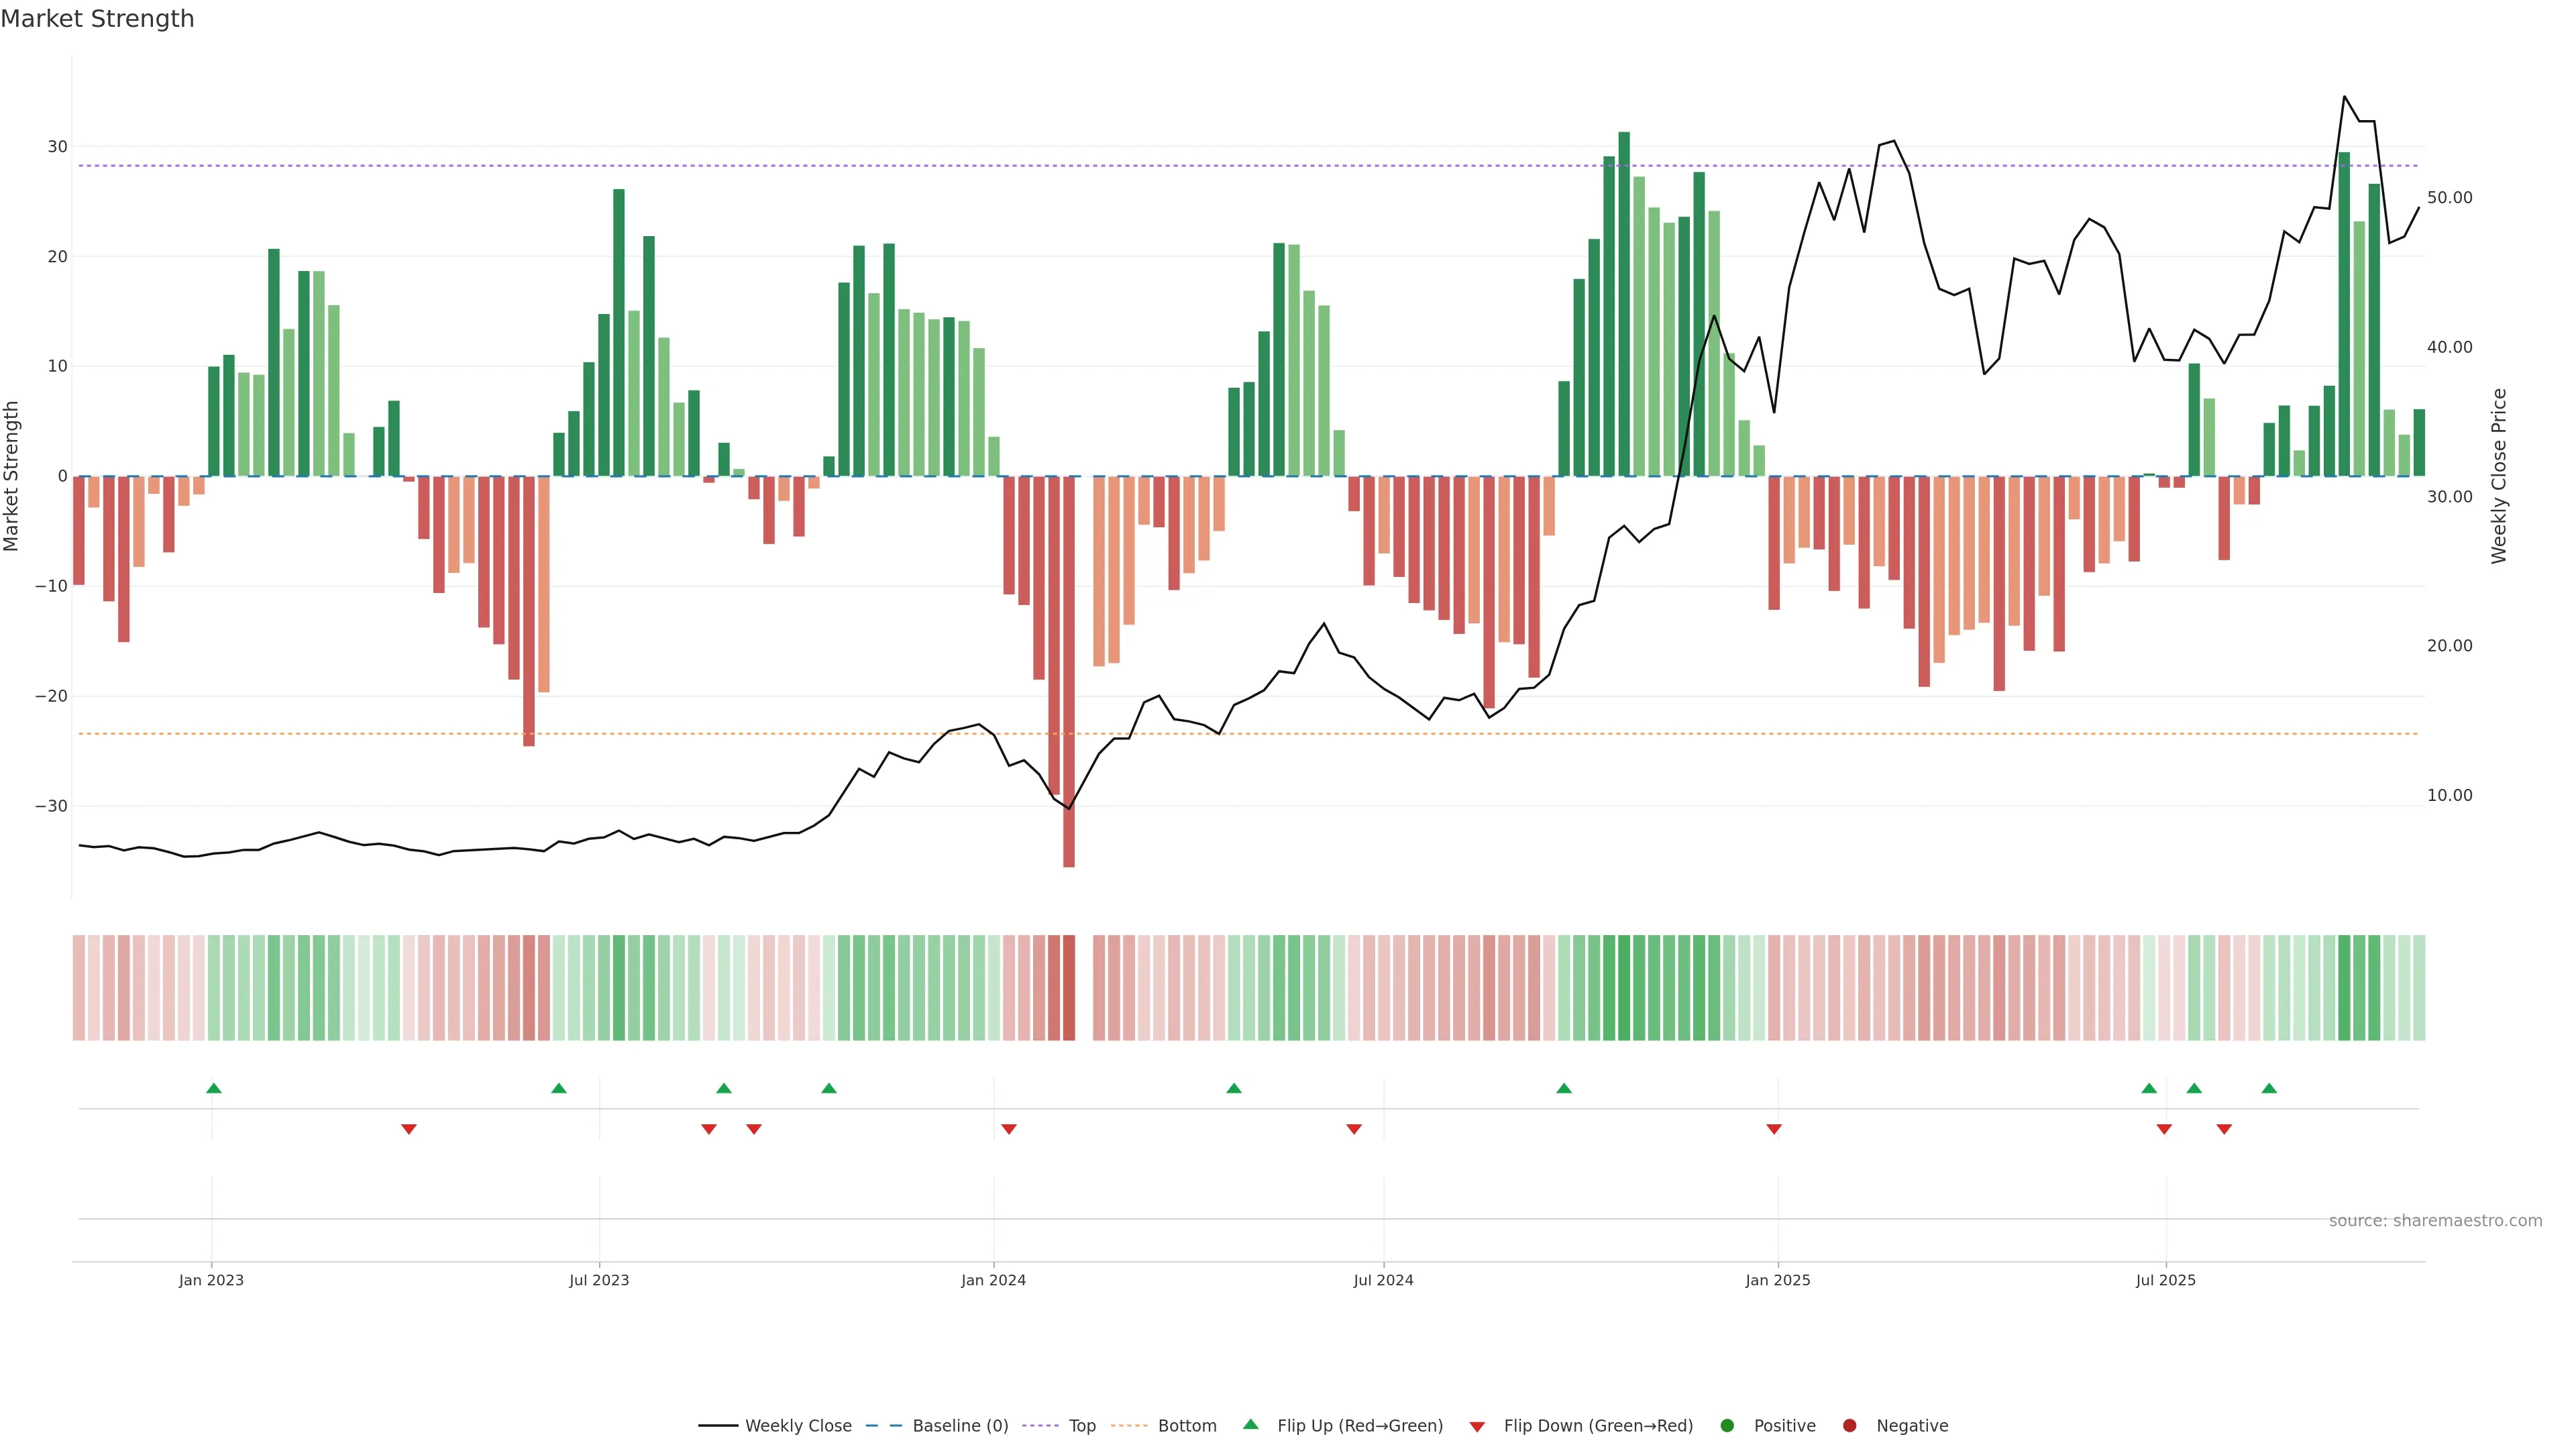Image resolution: width=2576 pixels, height=1449 pixels.
Task: Click the red Flip Down triangle in legend
Action: [x=1477, y=1427]
